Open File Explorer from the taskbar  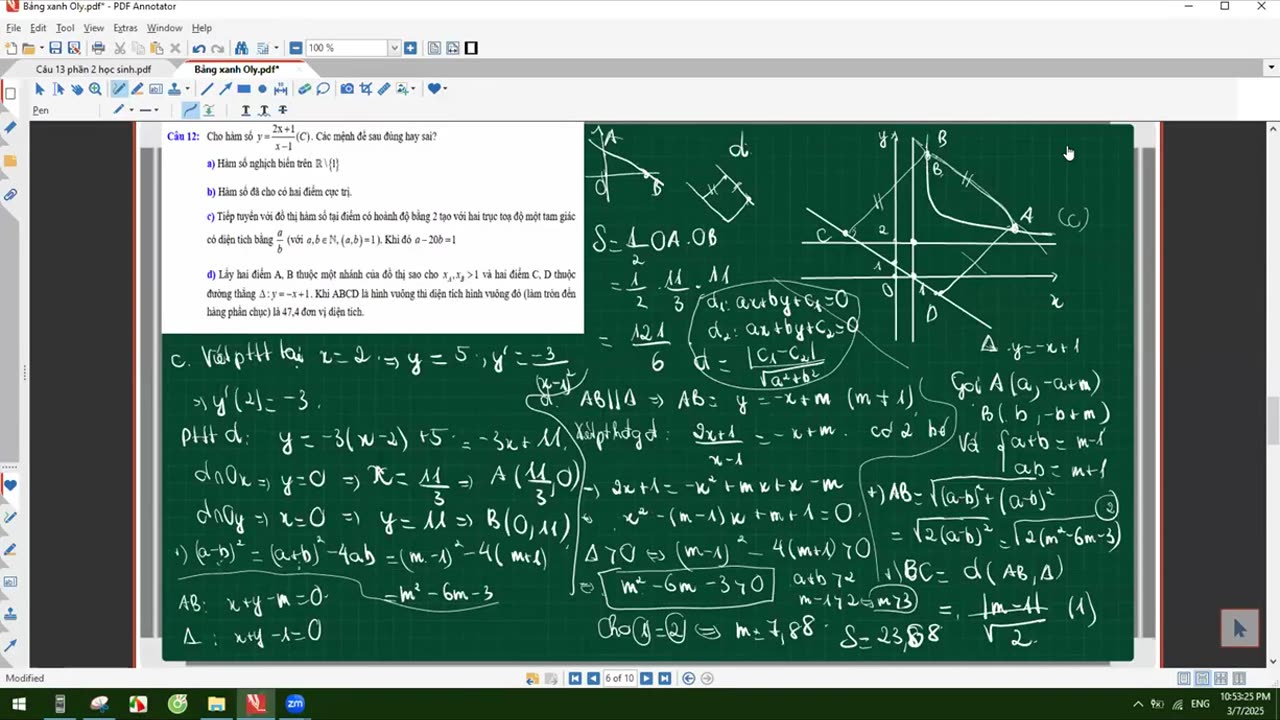(x=216, y=704)
